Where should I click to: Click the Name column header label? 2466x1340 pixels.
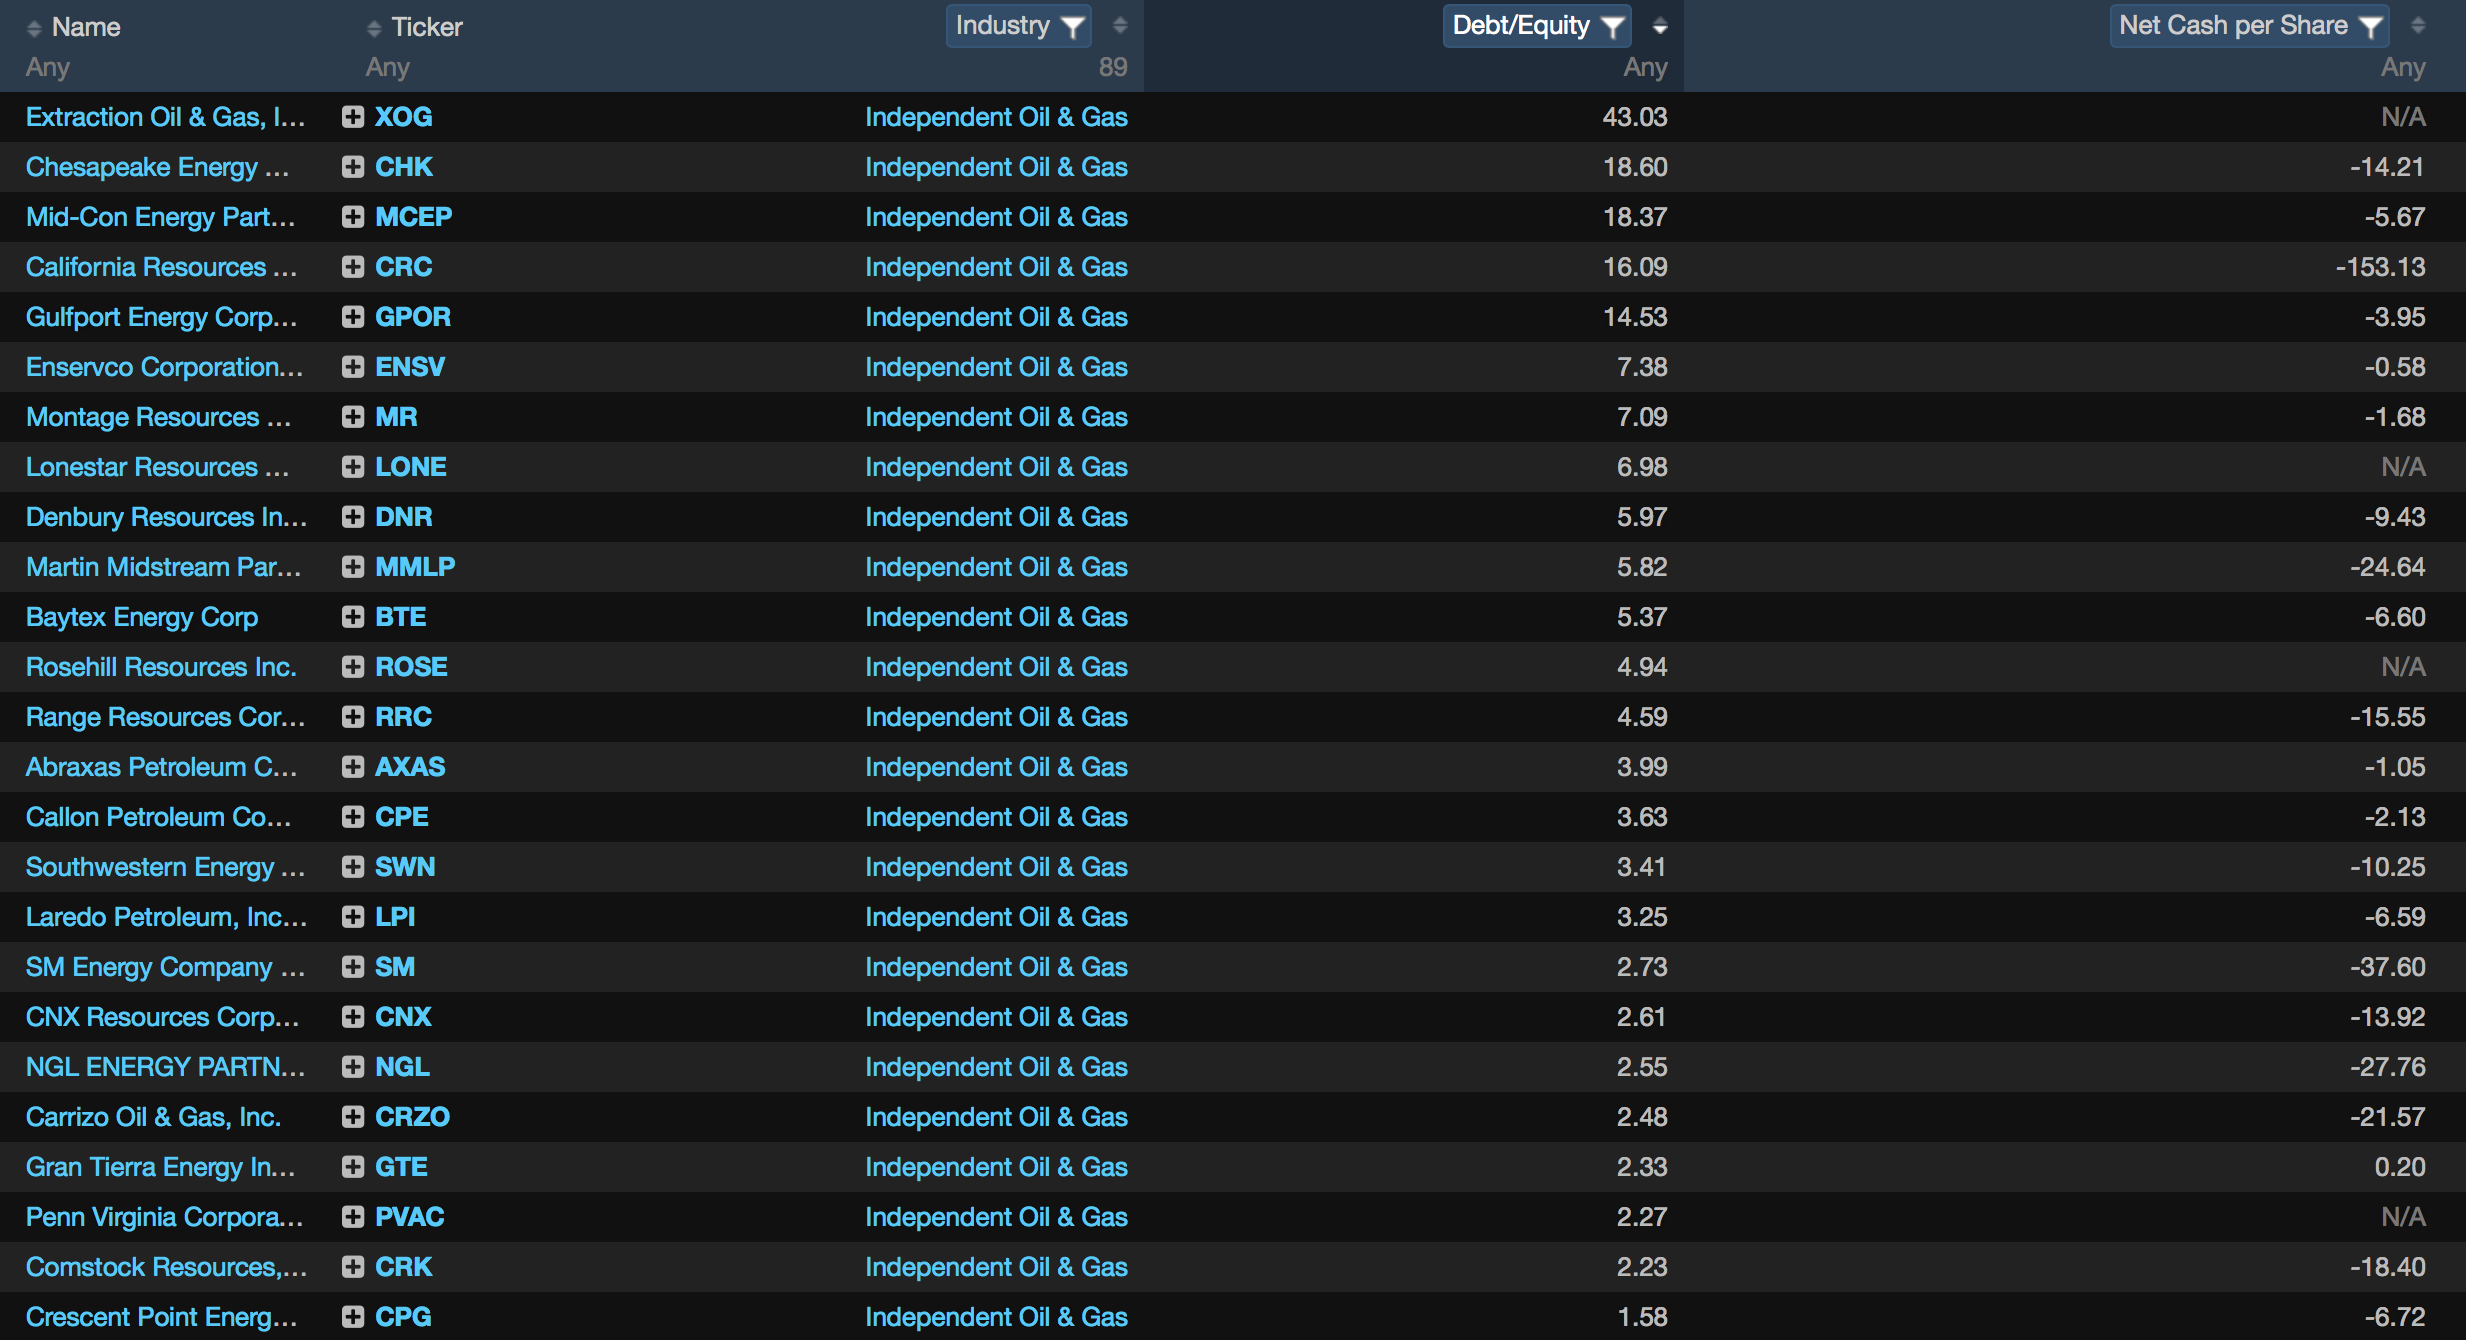pyautogui.click(x=86, y=27)
